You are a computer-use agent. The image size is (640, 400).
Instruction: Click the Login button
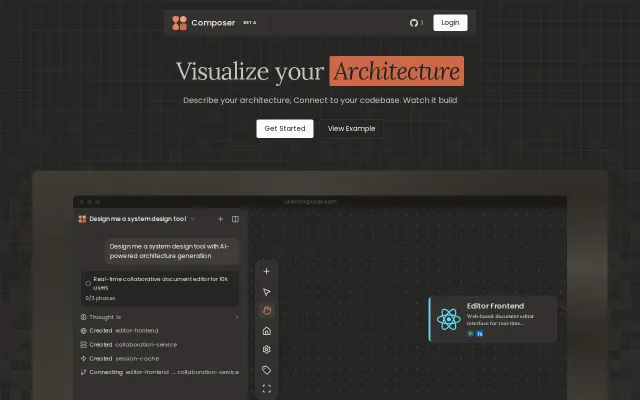[450, 23]
